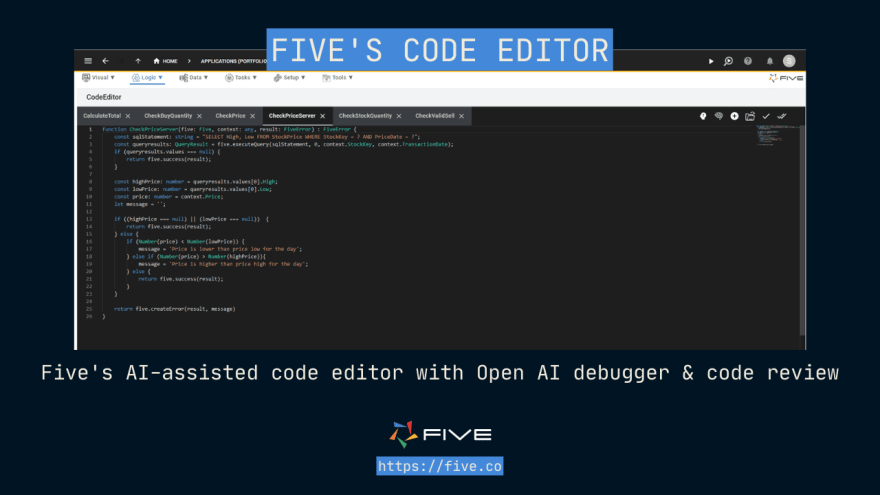Save all with the double checkmark icon
880x495 pixels.
point(782,116)
